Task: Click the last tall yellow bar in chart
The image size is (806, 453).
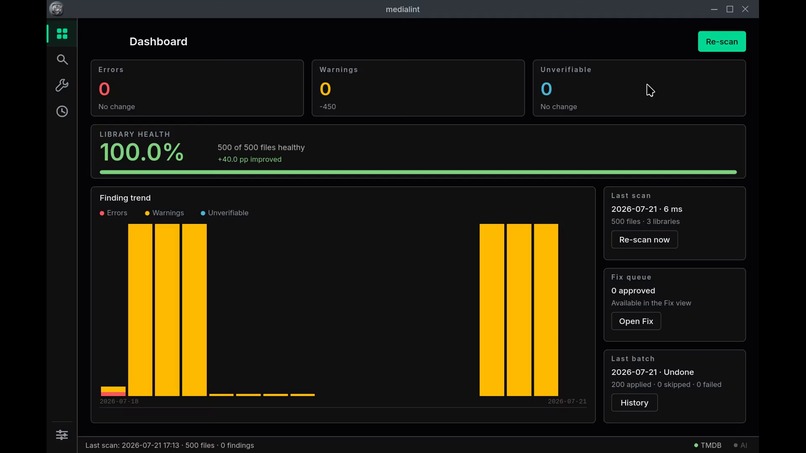Action: point(546,310)
